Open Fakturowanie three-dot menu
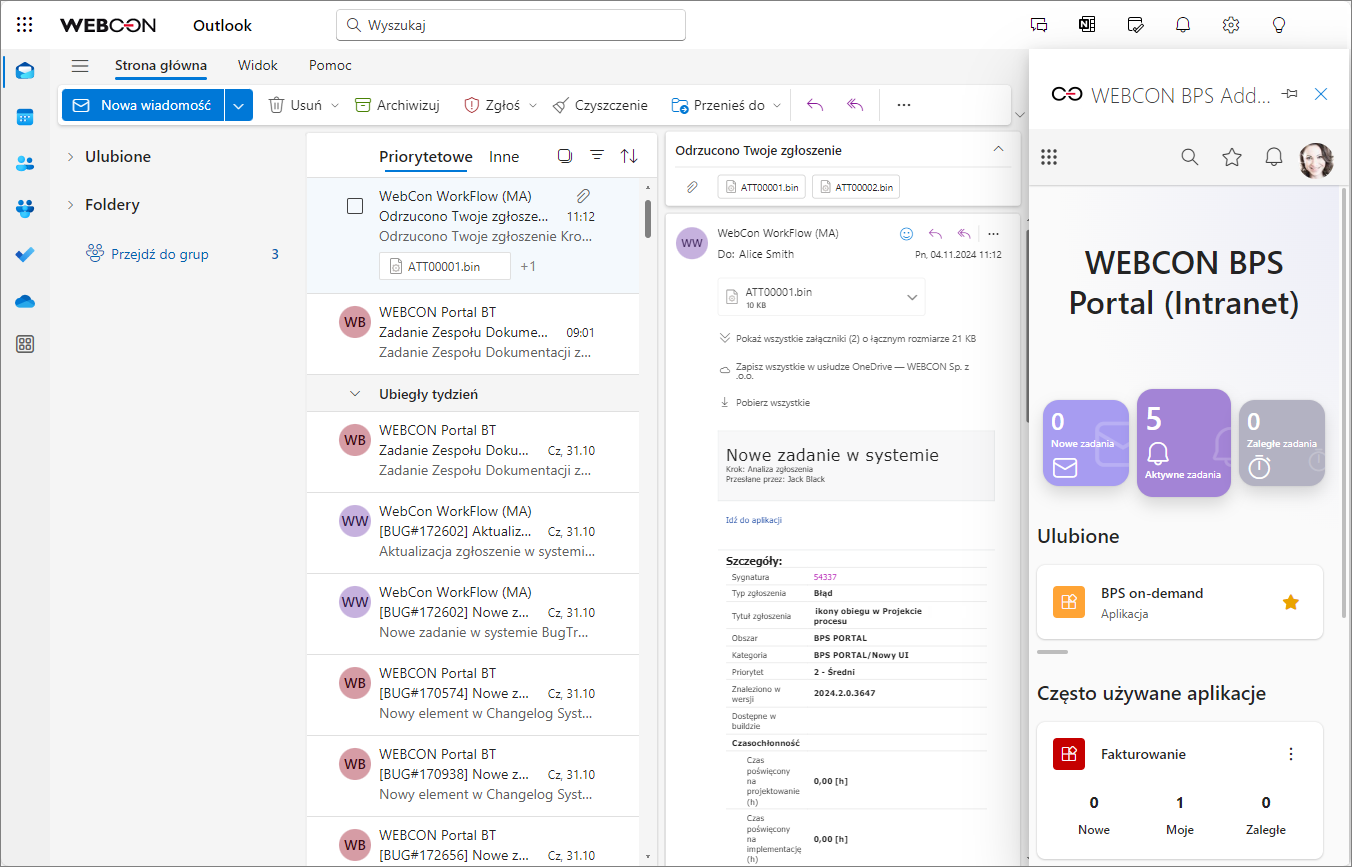The height and width of the screenshot is (867, 1352). pos(1291,754)
